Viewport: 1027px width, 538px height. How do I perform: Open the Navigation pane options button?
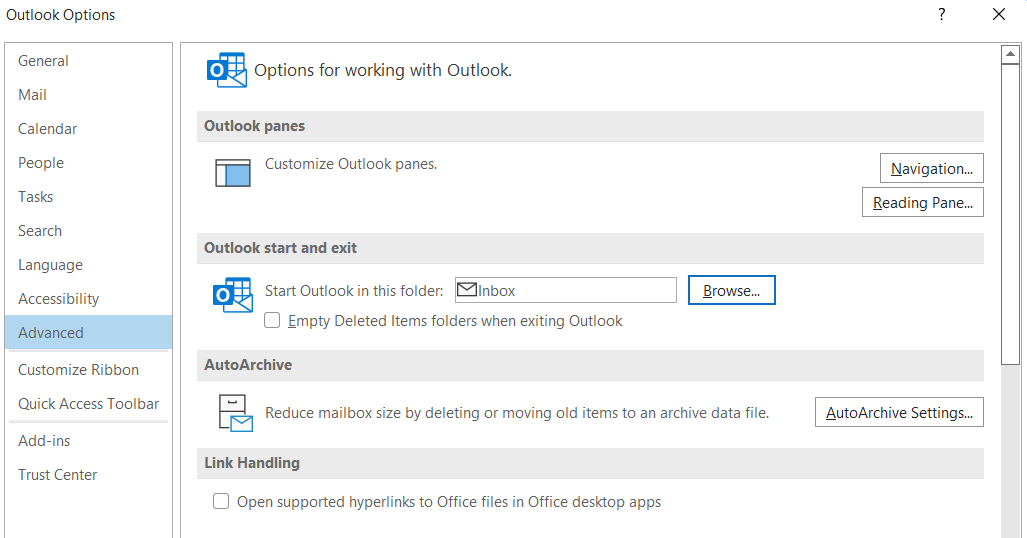click(932, 168)
